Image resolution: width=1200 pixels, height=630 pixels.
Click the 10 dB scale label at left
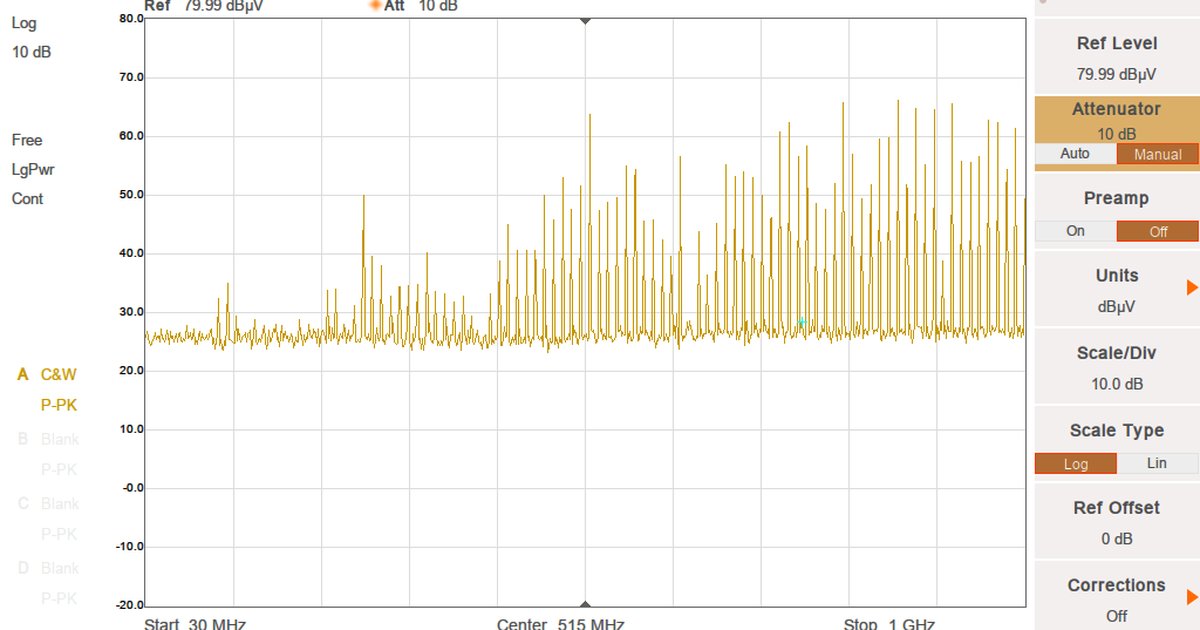pyautogui.click(x=31, y=52)
